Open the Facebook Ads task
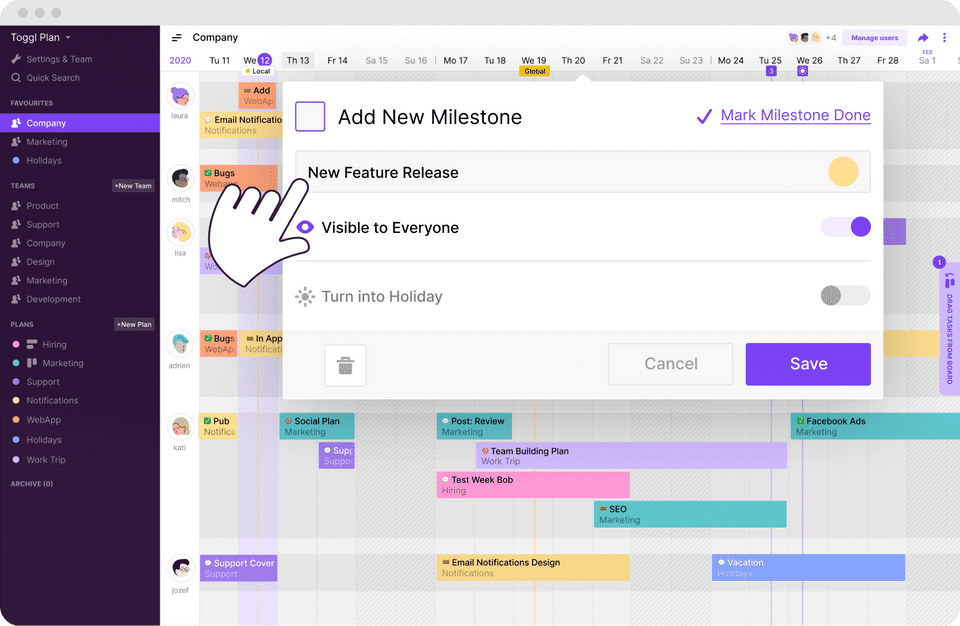 [875, 426]
